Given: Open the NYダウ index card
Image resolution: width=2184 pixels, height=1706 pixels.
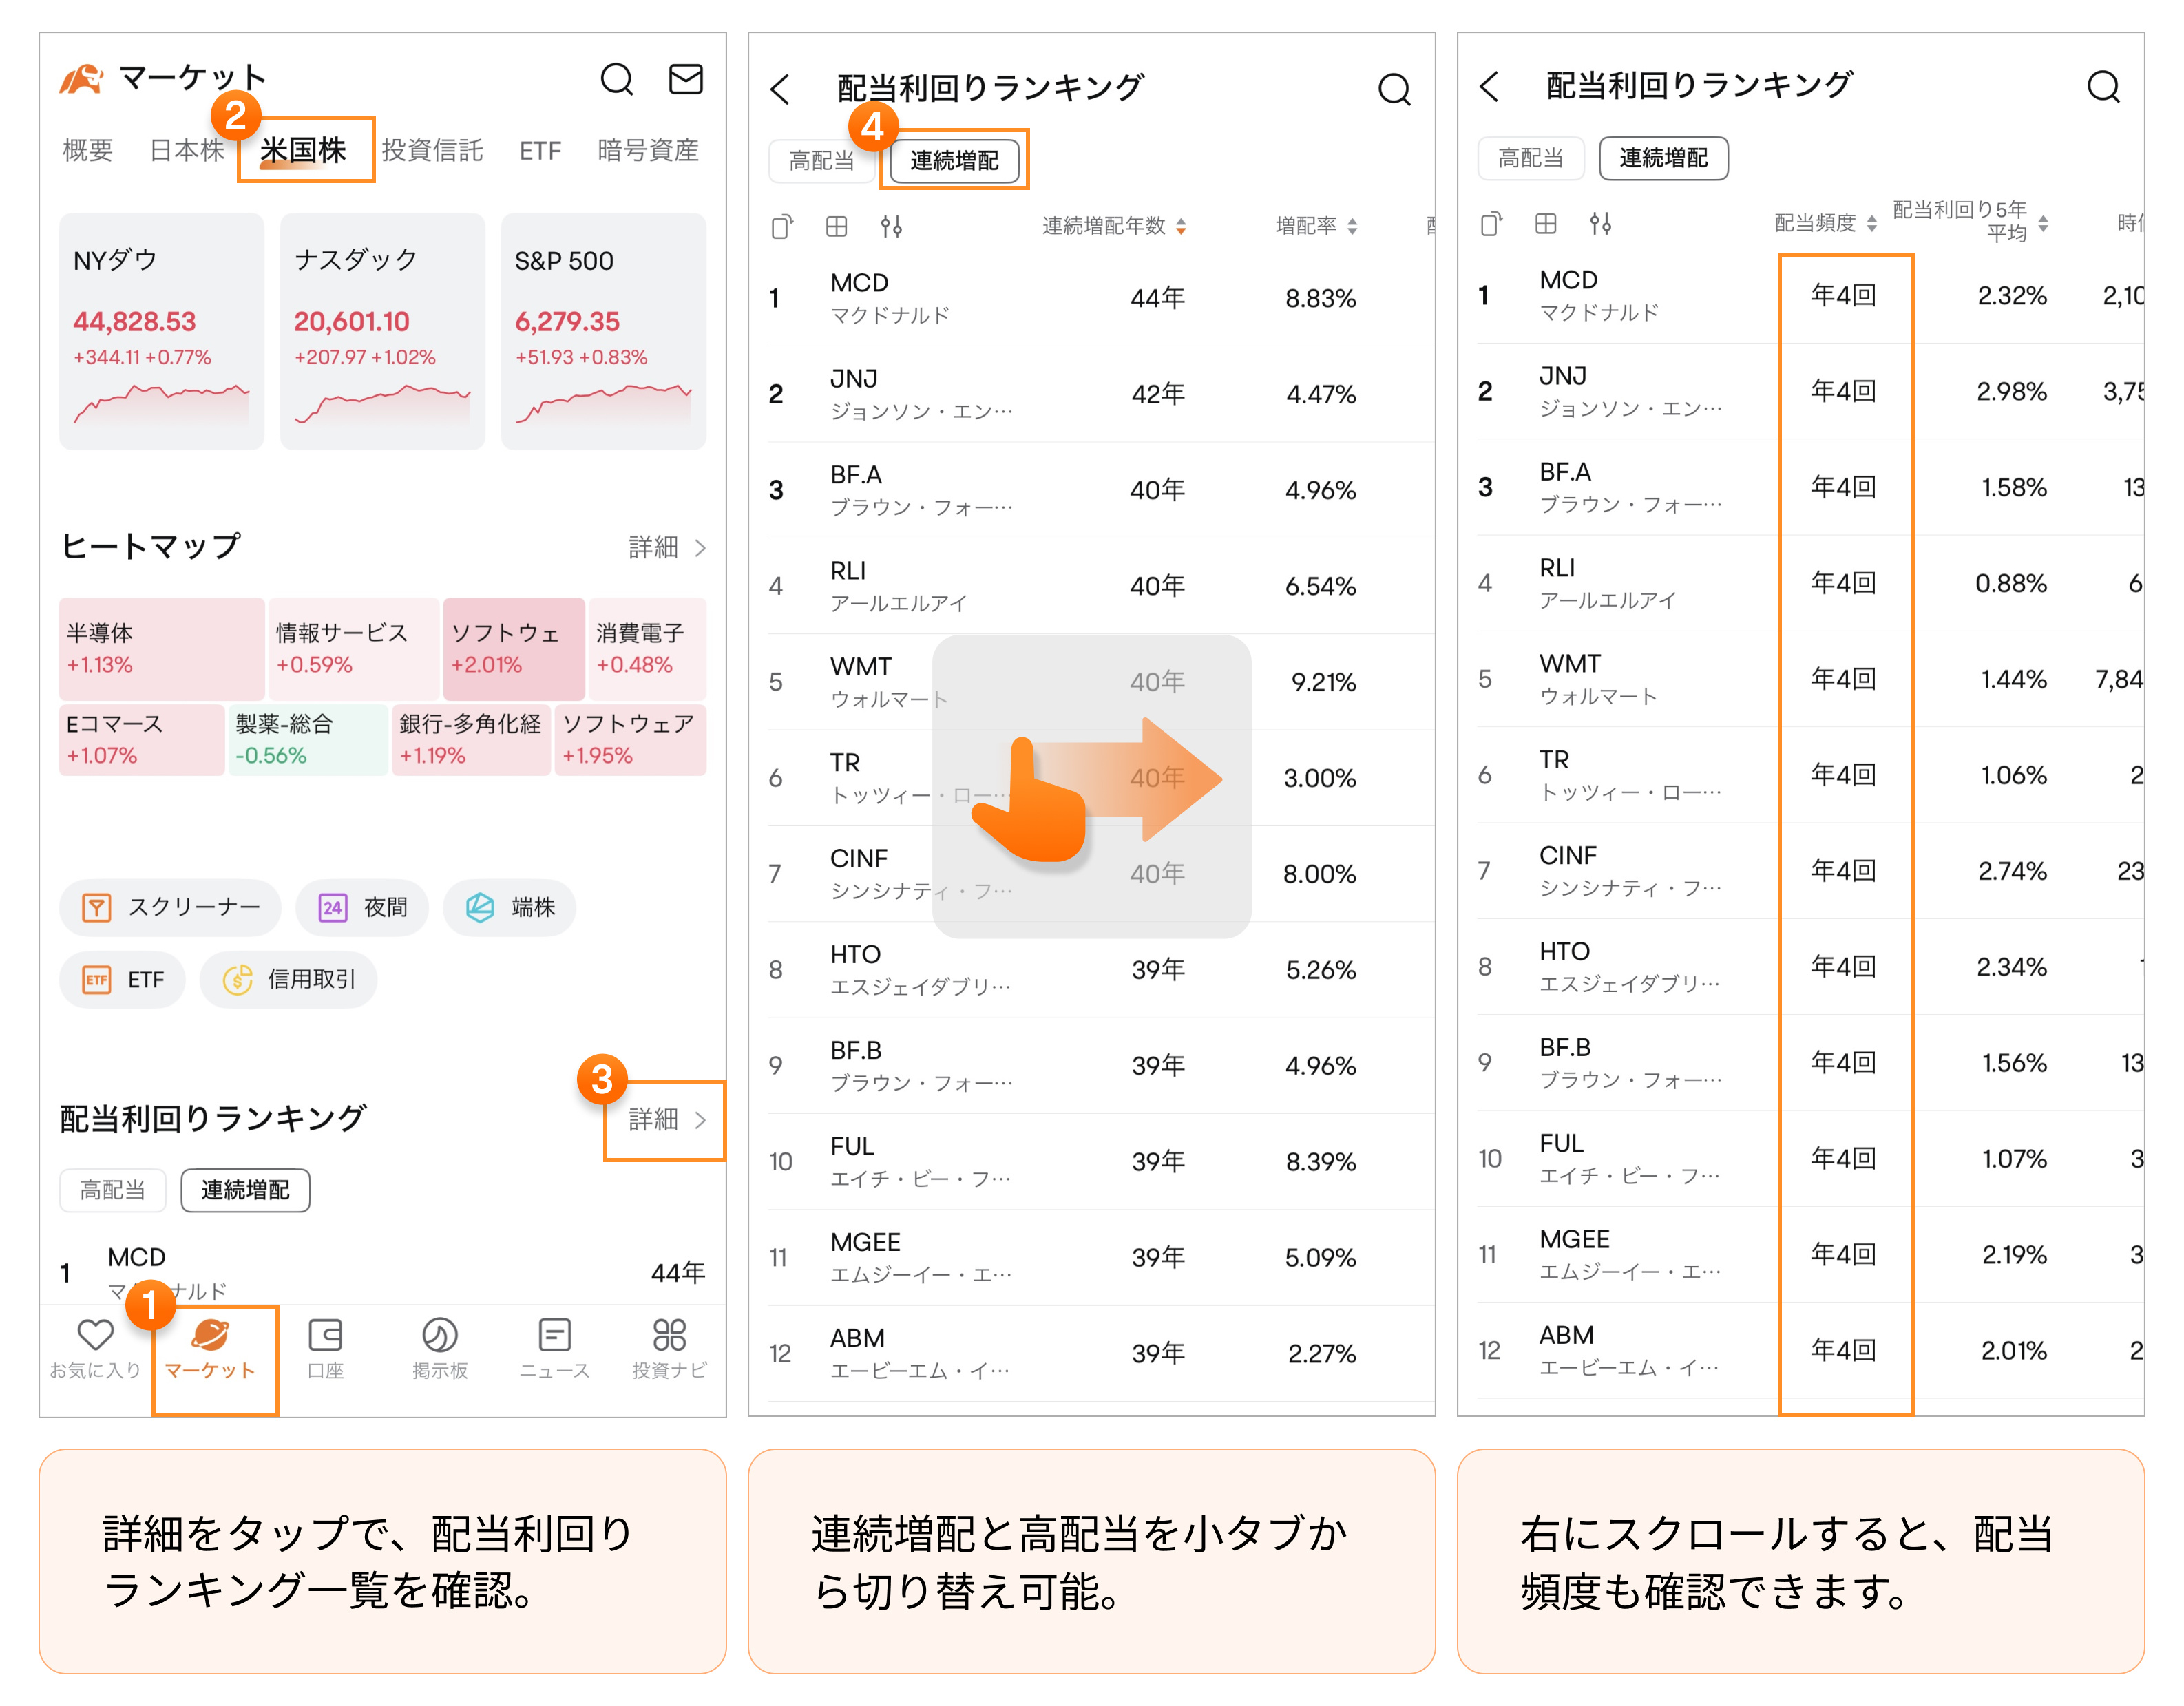Looking at the screenshot, I should point(162,331).
